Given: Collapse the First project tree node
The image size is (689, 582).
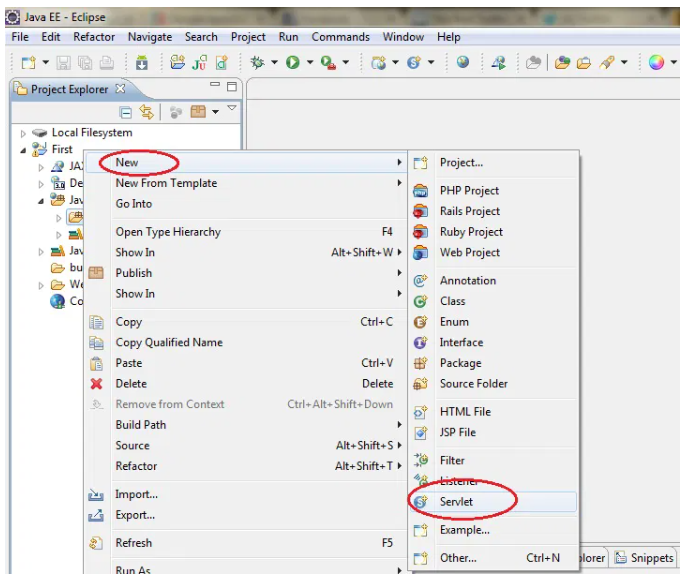Looking at the screenshot, I should pyautogui.click(x=24, y=150).
